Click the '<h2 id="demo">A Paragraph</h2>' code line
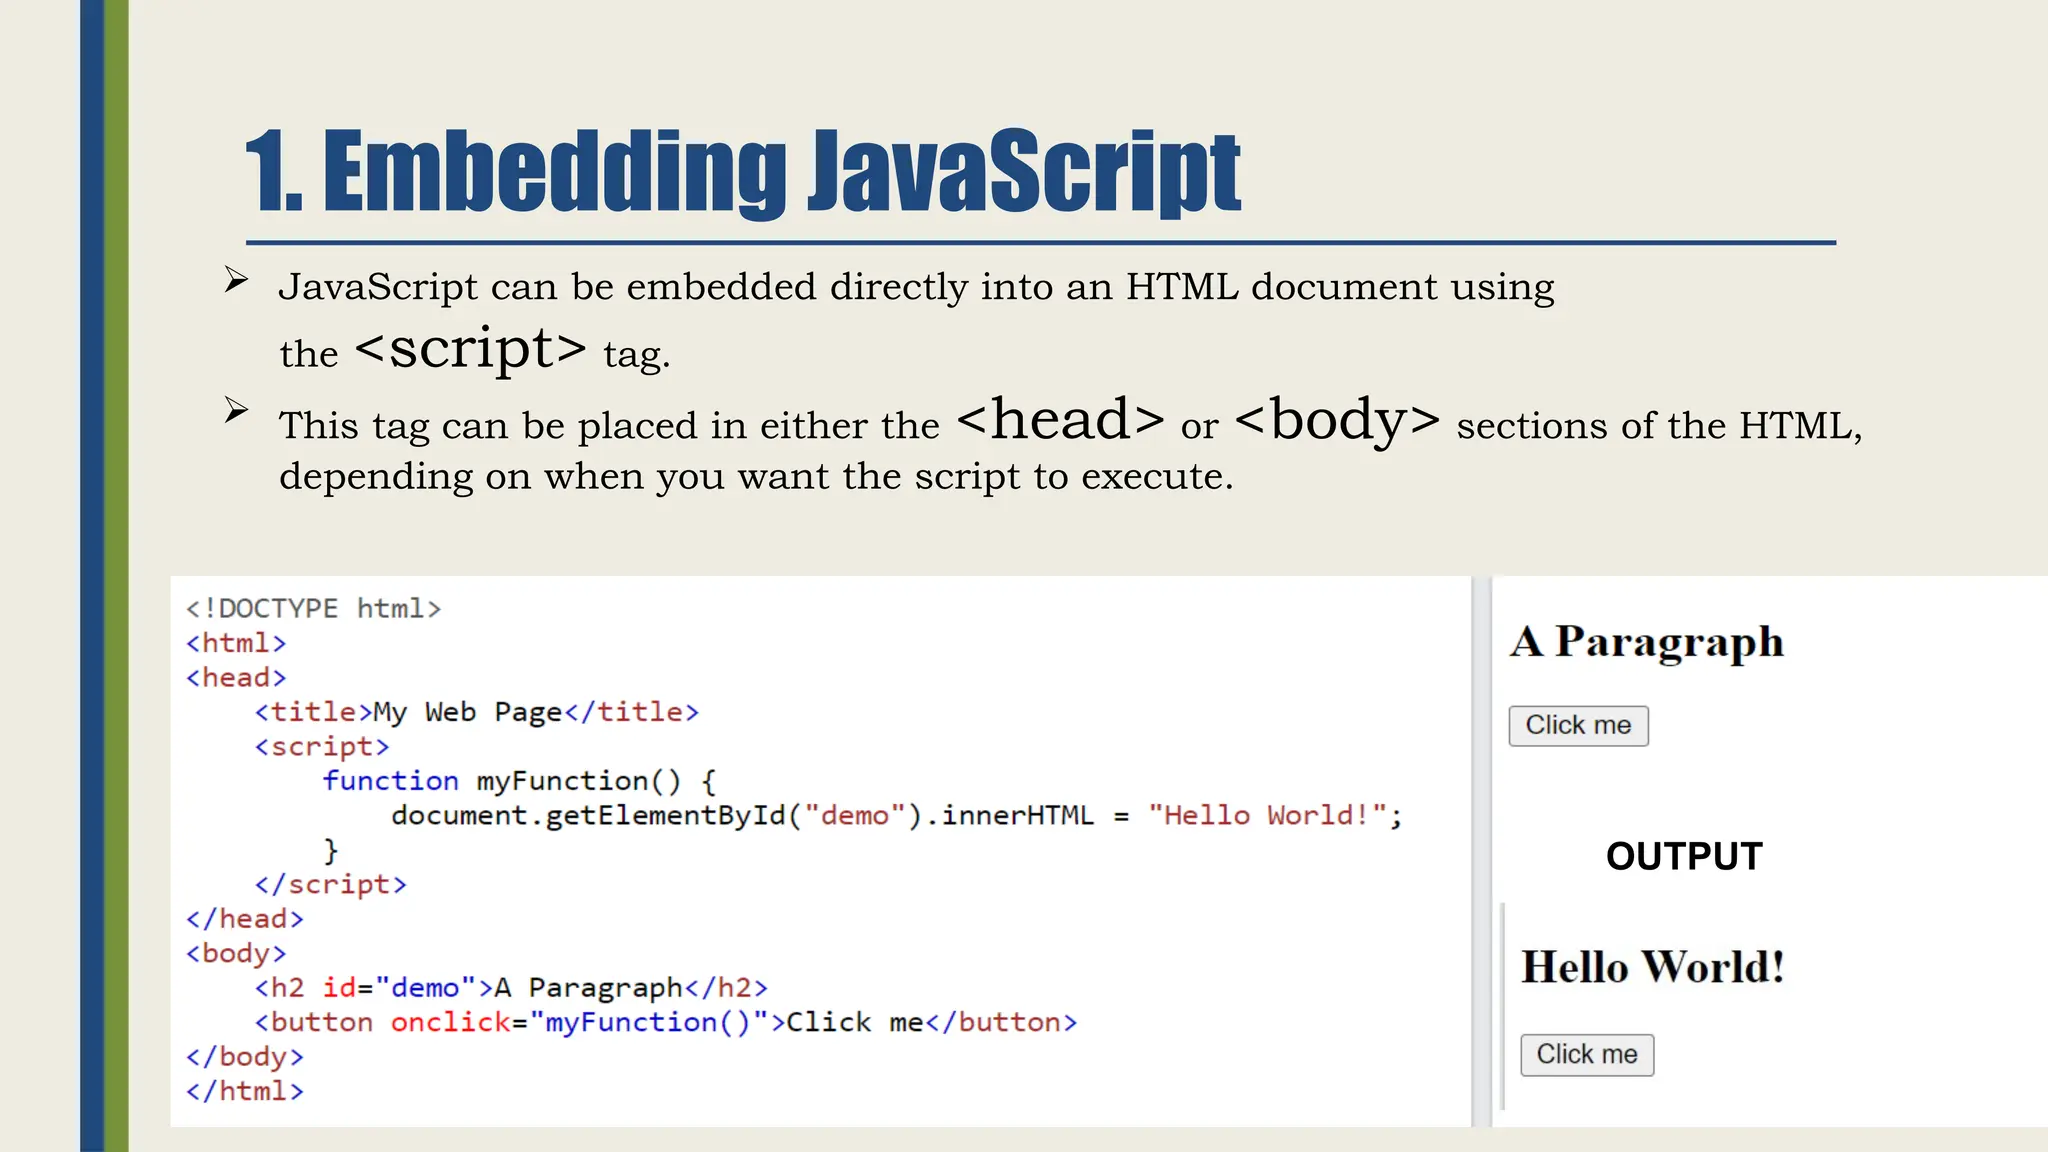2048x1152 pixels. (x=511, y=988)
